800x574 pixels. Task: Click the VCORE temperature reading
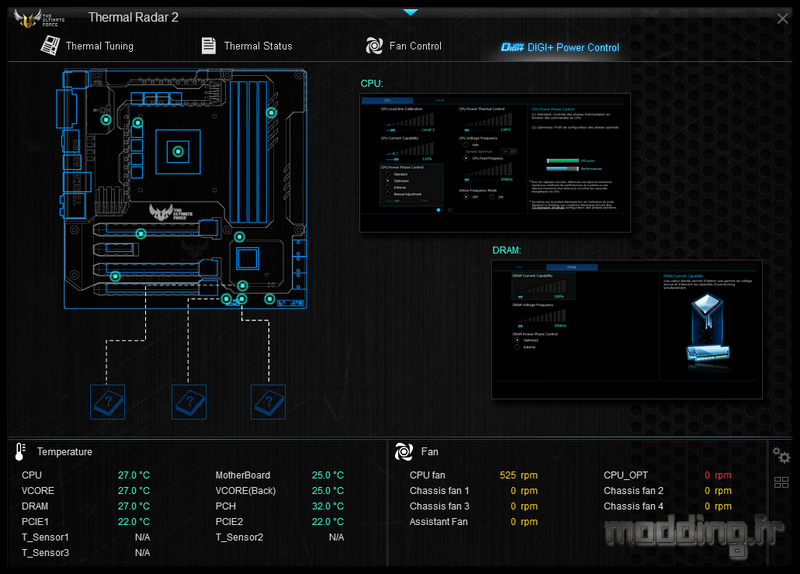134,490
